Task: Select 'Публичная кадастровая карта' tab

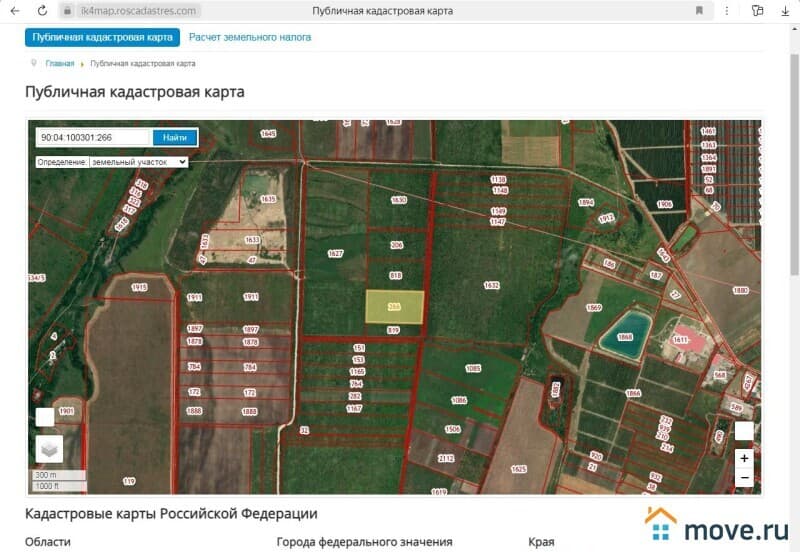Action: [x=102, y=37]
